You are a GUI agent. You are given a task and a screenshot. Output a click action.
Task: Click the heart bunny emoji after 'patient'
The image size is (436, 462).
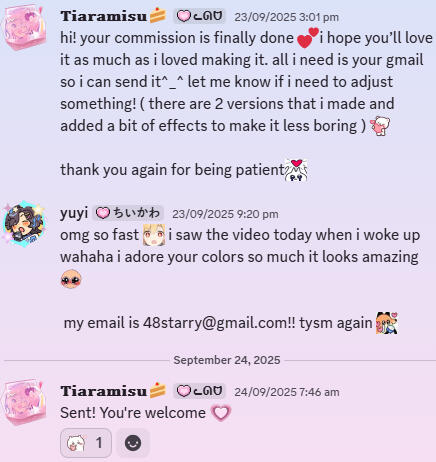[296, 170]
